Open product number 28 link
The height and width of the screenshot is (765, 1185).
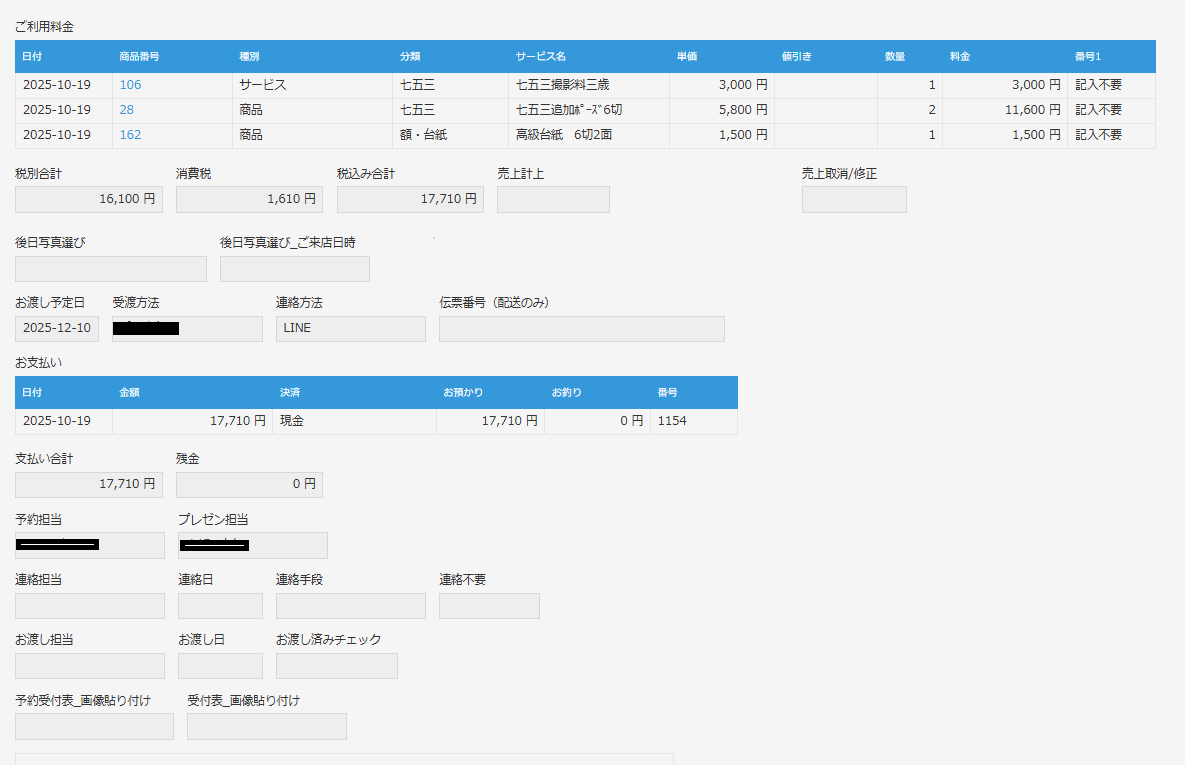click(127, 110)
